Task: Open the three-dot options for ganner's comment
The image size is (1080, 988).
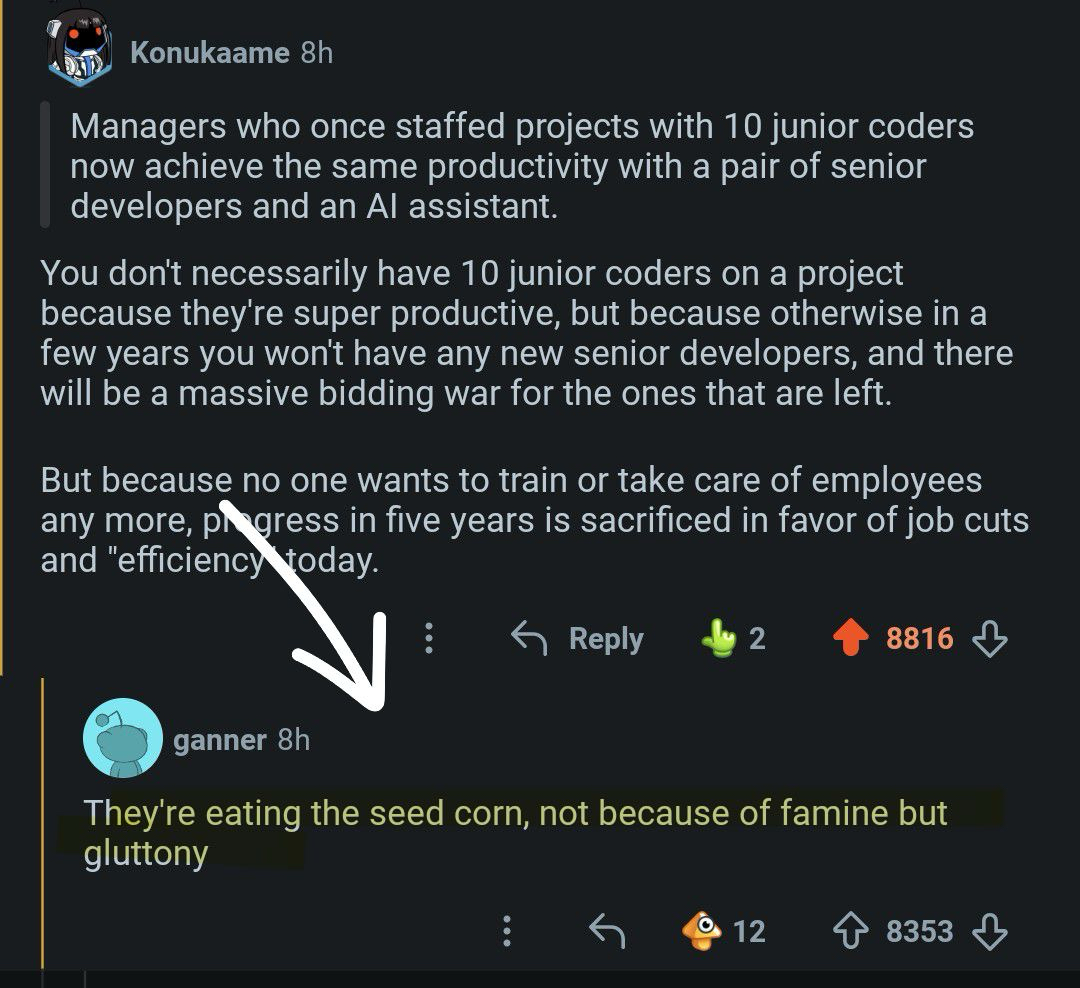Action: point(507,931)
